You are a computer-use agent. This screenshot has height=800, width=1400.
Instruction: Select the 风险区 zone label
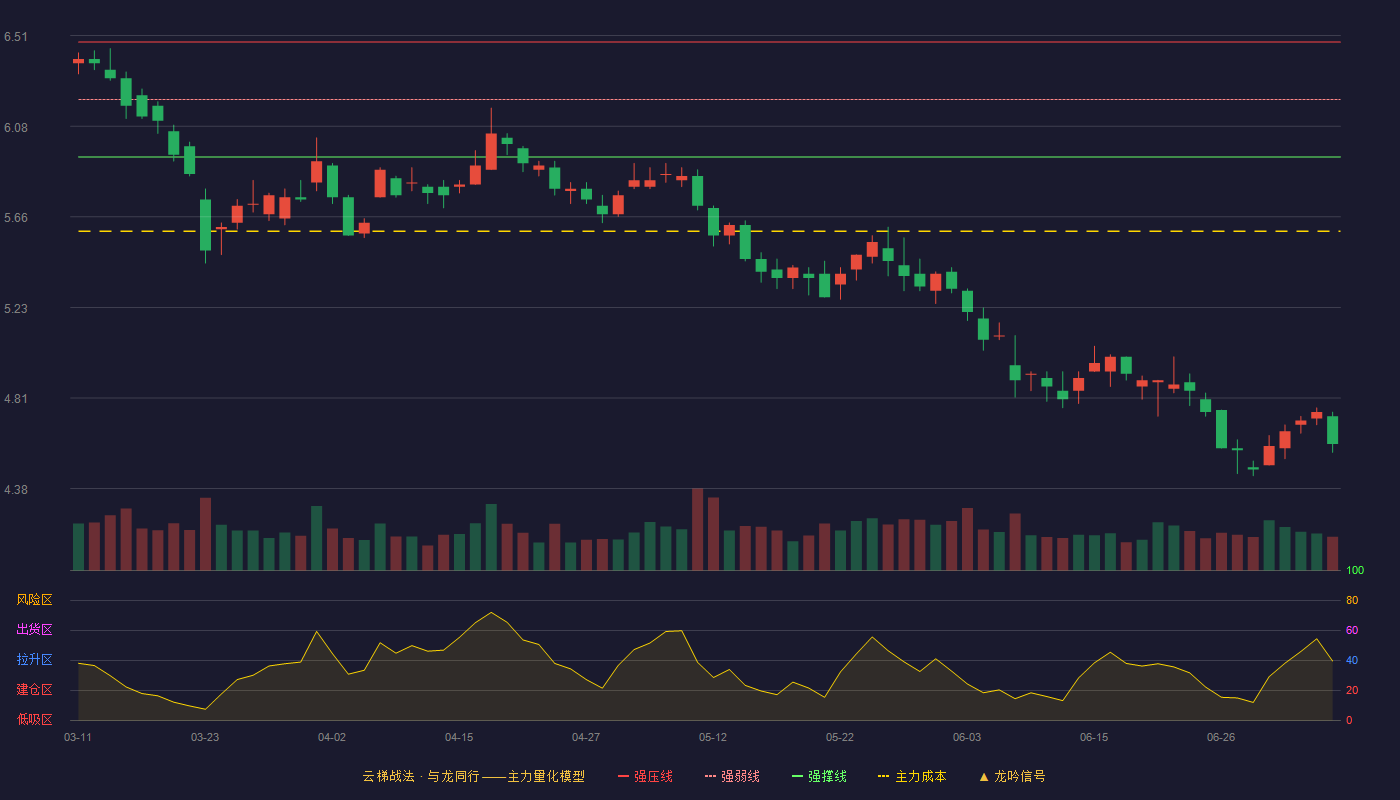point(34,600)
